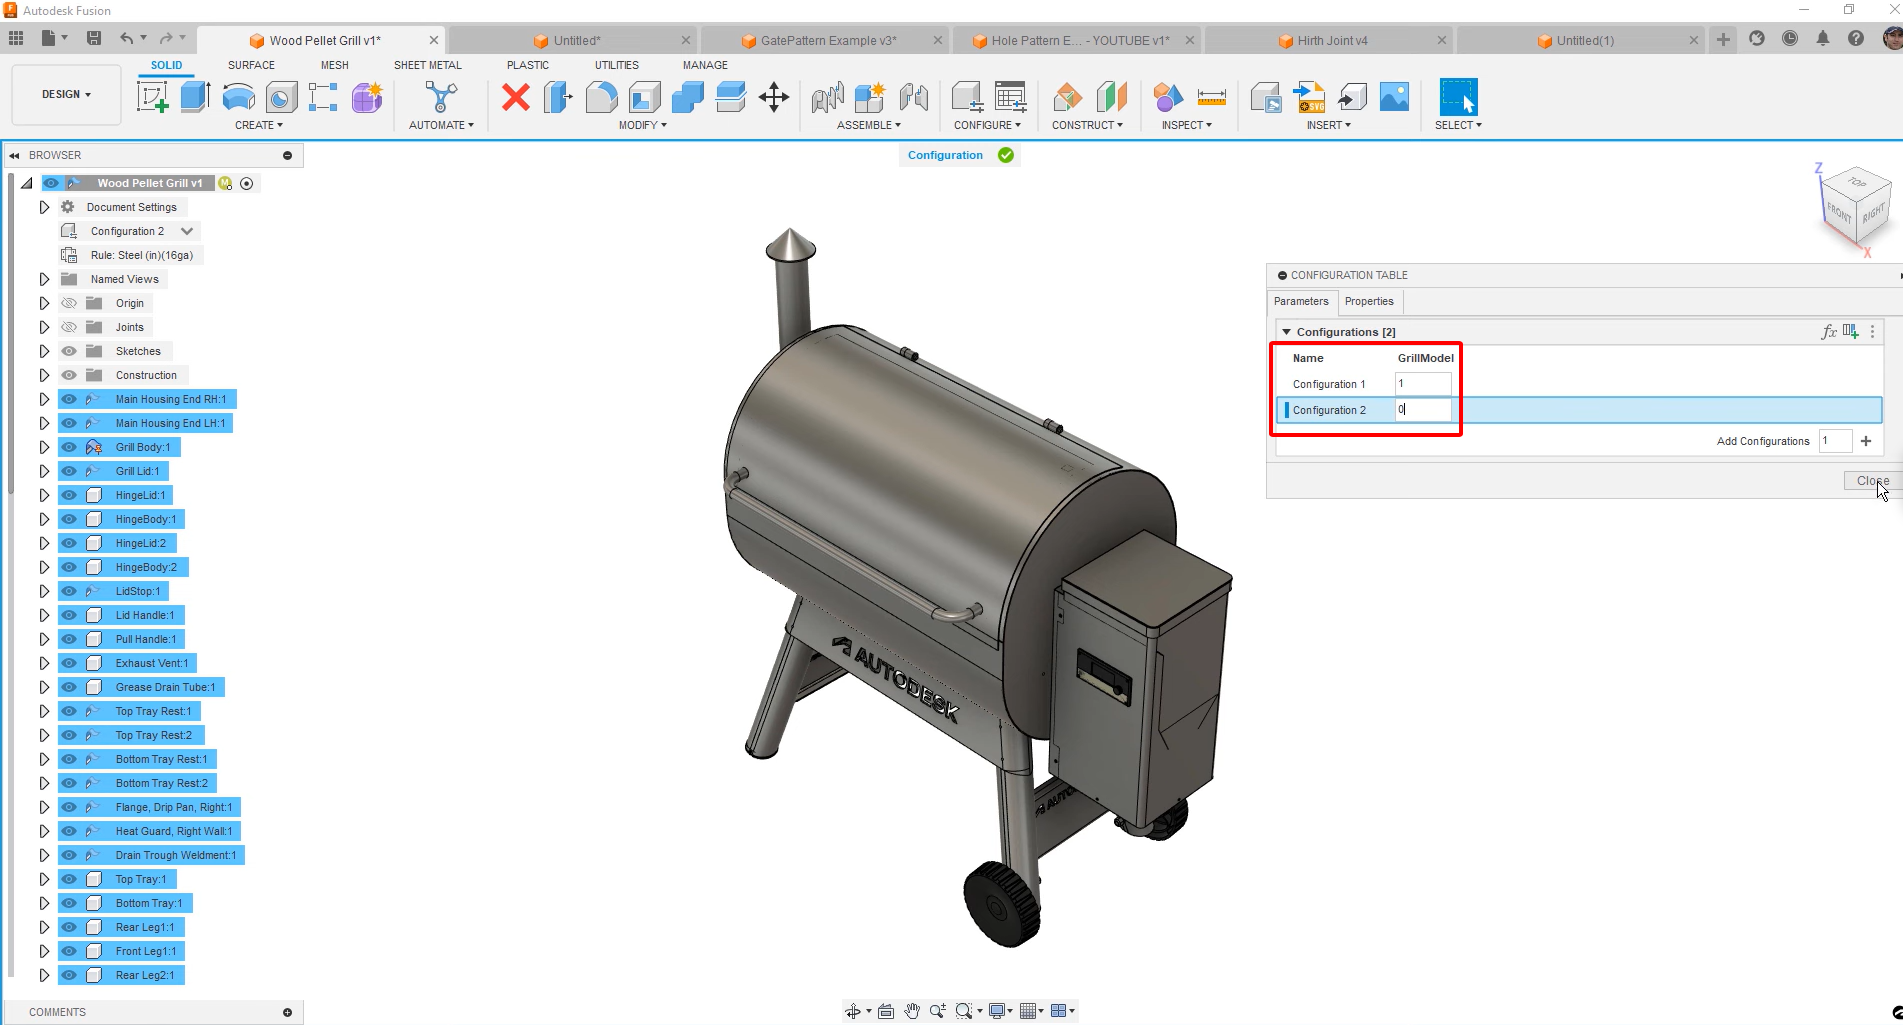Click the Measure tool icon
Screen dimensions: 1903x1025
[x=1211, y=97]
